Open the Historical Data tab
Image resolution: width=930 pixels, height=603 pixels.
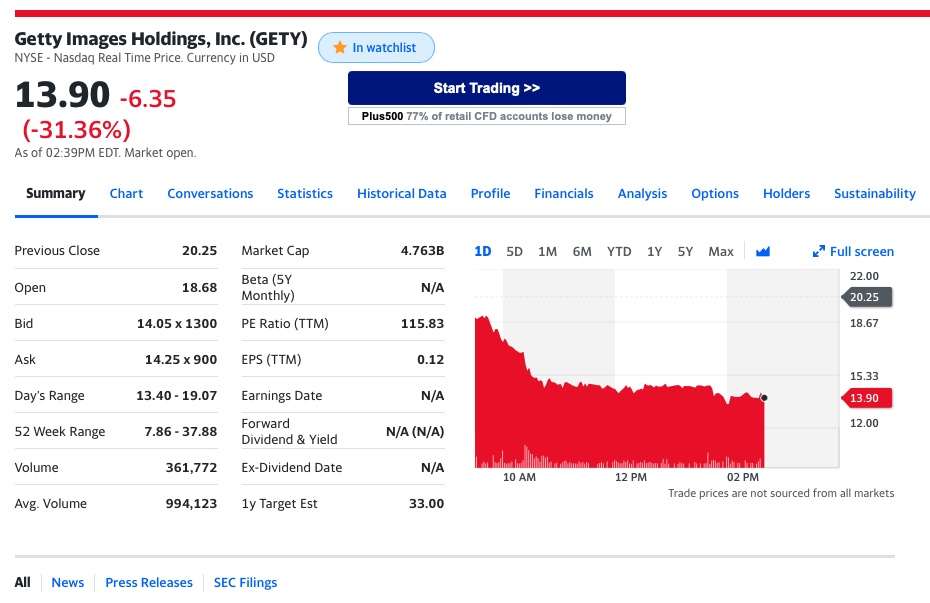pyautogui.click(x=401, y=194)
